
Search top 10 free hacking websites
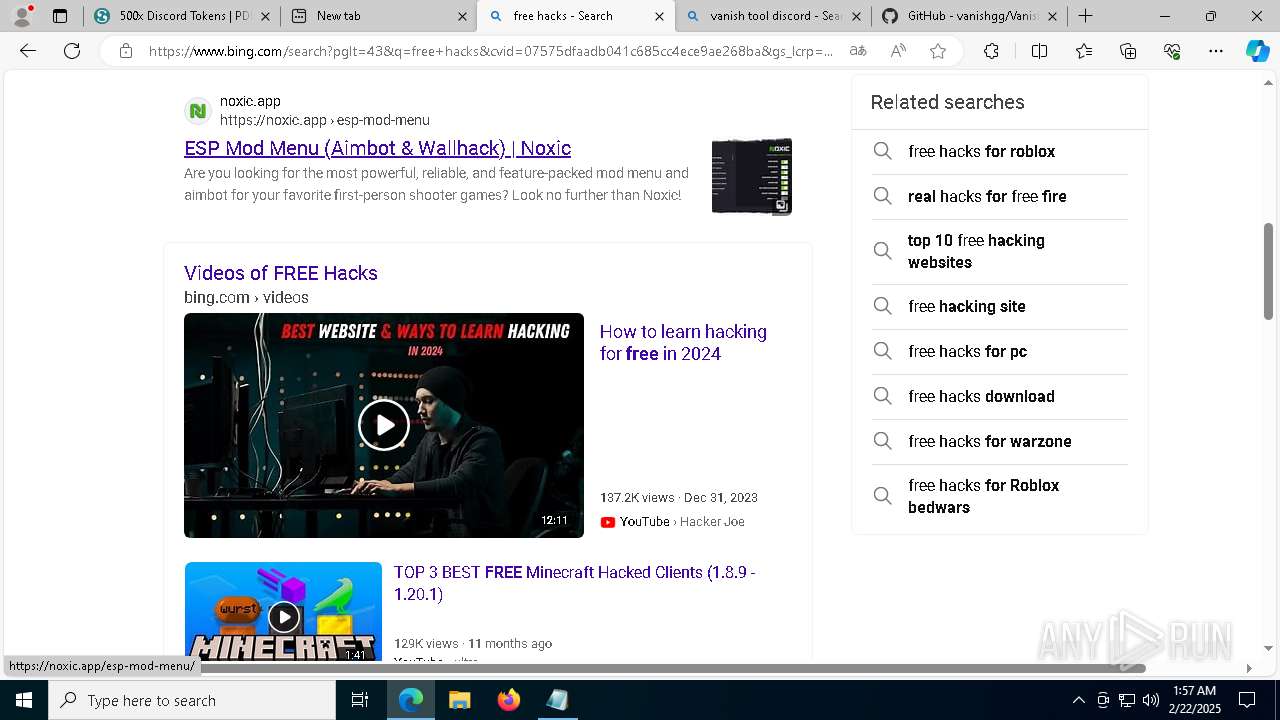(x=1000, y=252)
